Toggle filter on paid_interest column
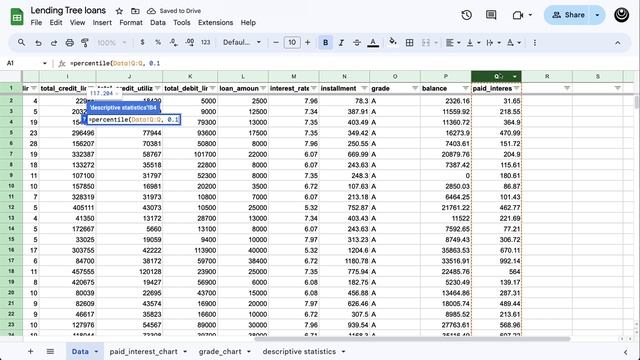Viewport: 640px width, 360px height. (516, 88)
